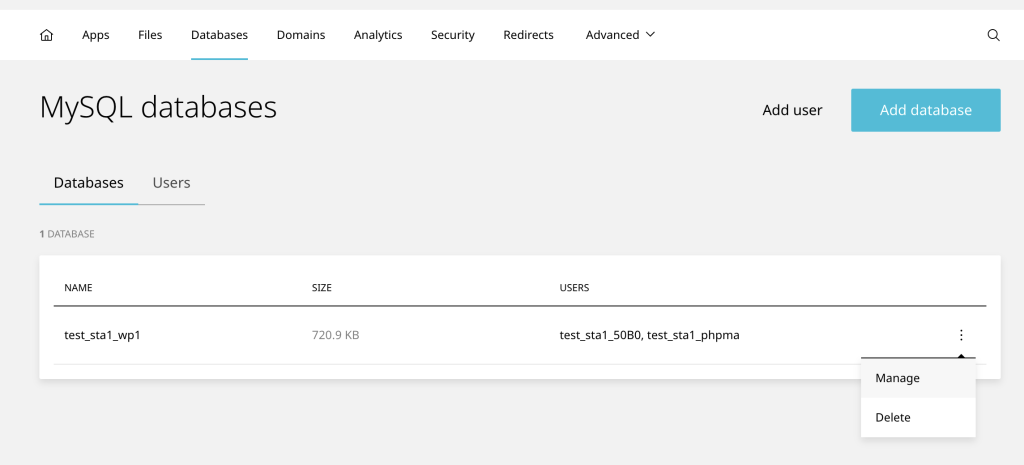1024x465 pixels.
Task: Expand the Advanced dropdown menu
Action: (620, 35)
